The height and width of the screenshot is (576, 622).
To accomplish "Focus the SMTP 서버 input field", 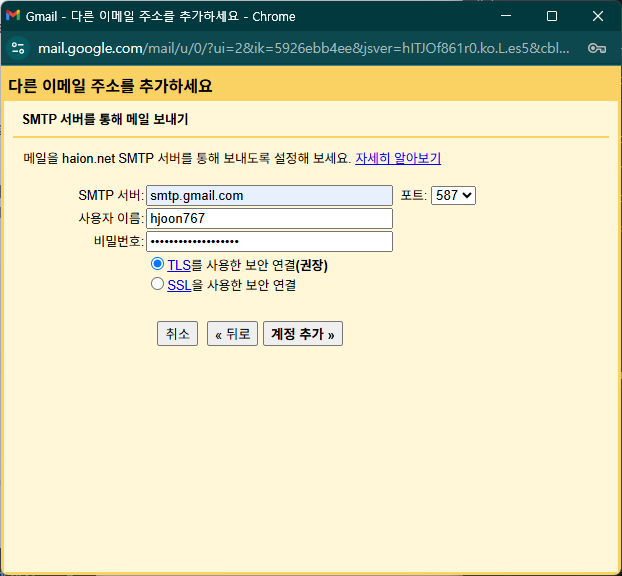I will [269, 196].
